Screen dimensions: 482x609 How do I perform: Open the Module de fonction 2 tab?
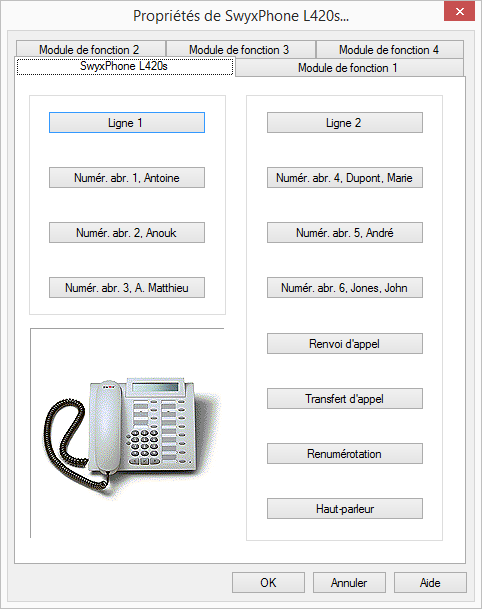(91, 49)
